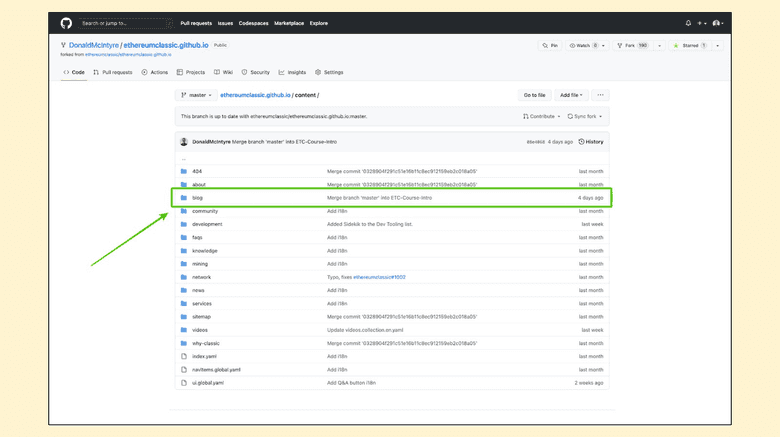Open the community folder
Screen dimensions: 780x437
pos(205,211)
